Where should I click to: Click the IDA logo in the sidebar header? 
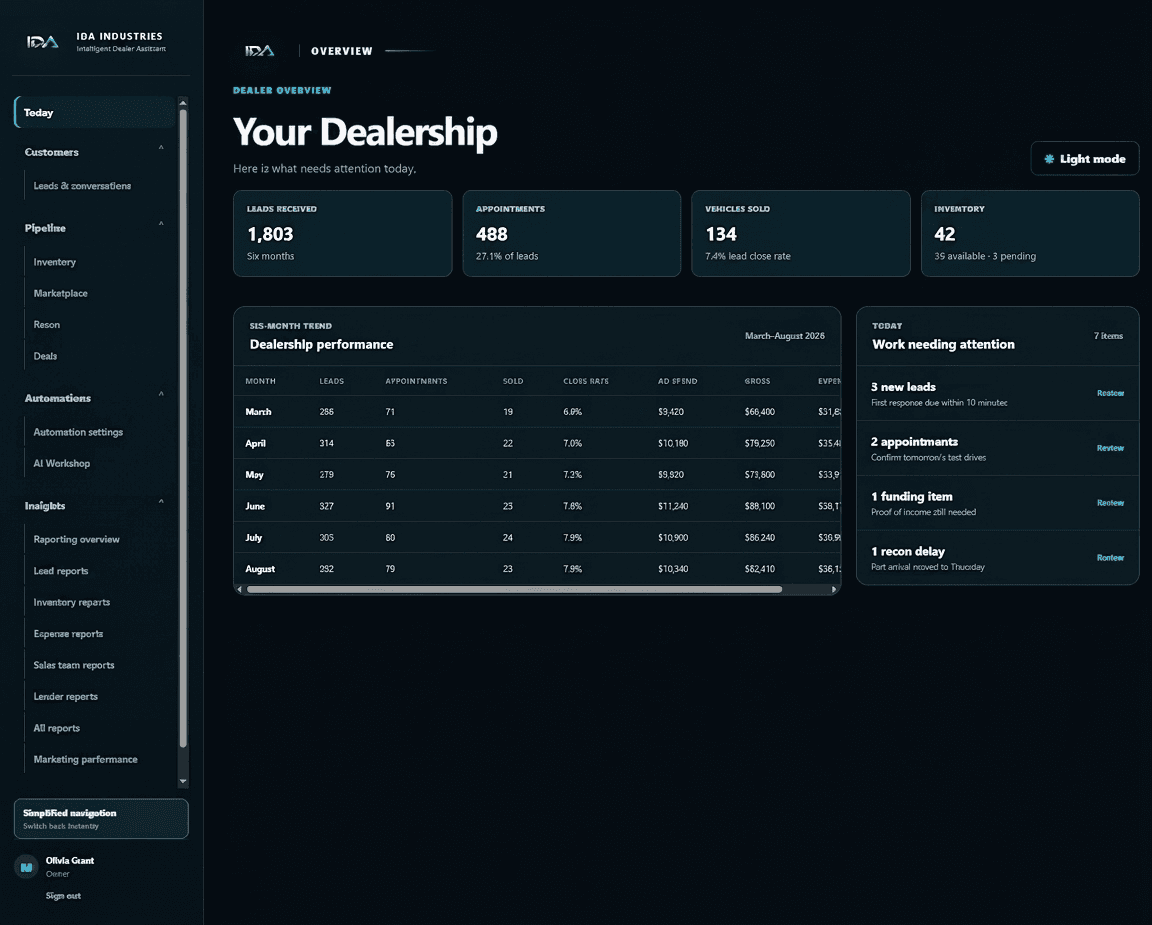pyautogui.click(x=43, y=42)
